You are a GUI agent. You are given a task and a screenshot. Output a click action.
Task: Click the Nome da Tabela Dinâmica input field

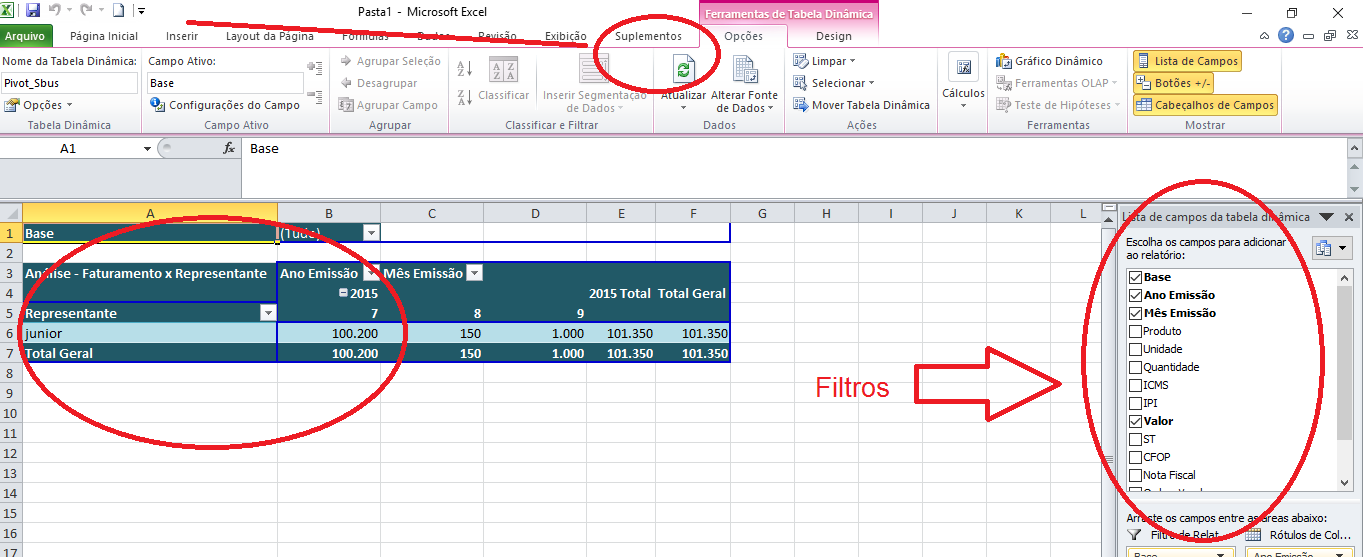(x=70, y=83)
